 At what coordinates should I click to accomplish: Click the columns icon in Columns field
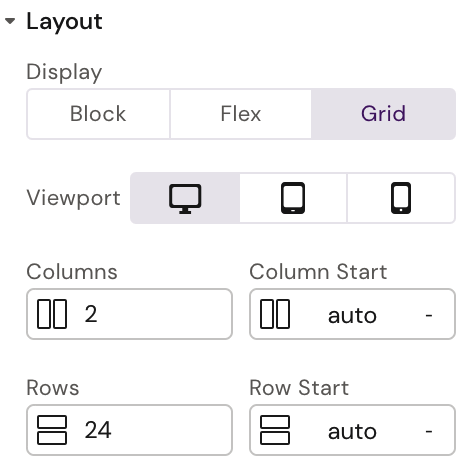point(52,314)
